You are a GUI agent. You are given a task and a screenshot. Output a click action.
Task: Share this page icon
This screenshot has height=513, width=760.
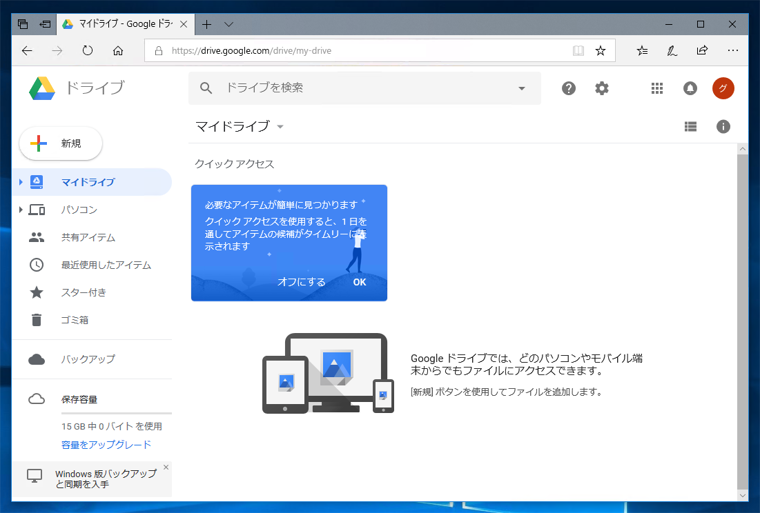[702, 50]
